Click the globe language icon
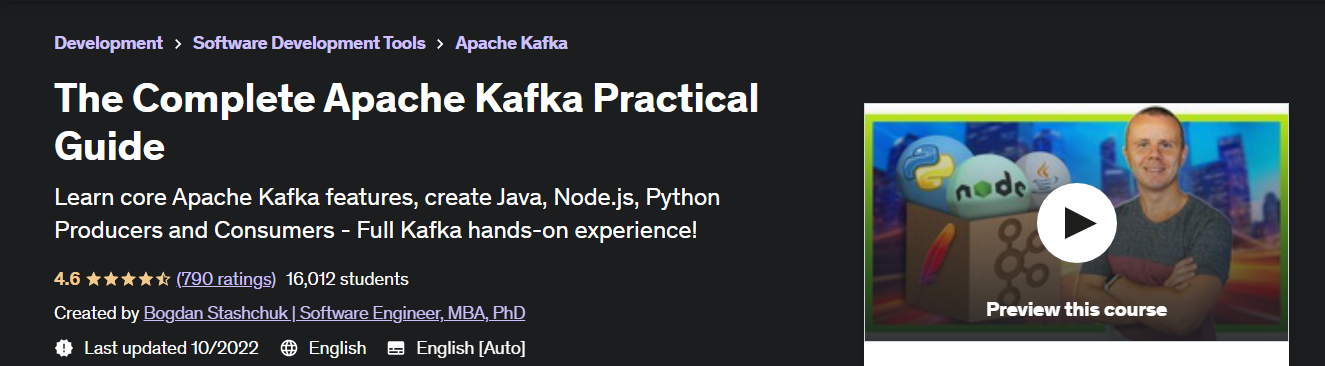The width and height of the screenshot is (1325, 366). point(289,348)
